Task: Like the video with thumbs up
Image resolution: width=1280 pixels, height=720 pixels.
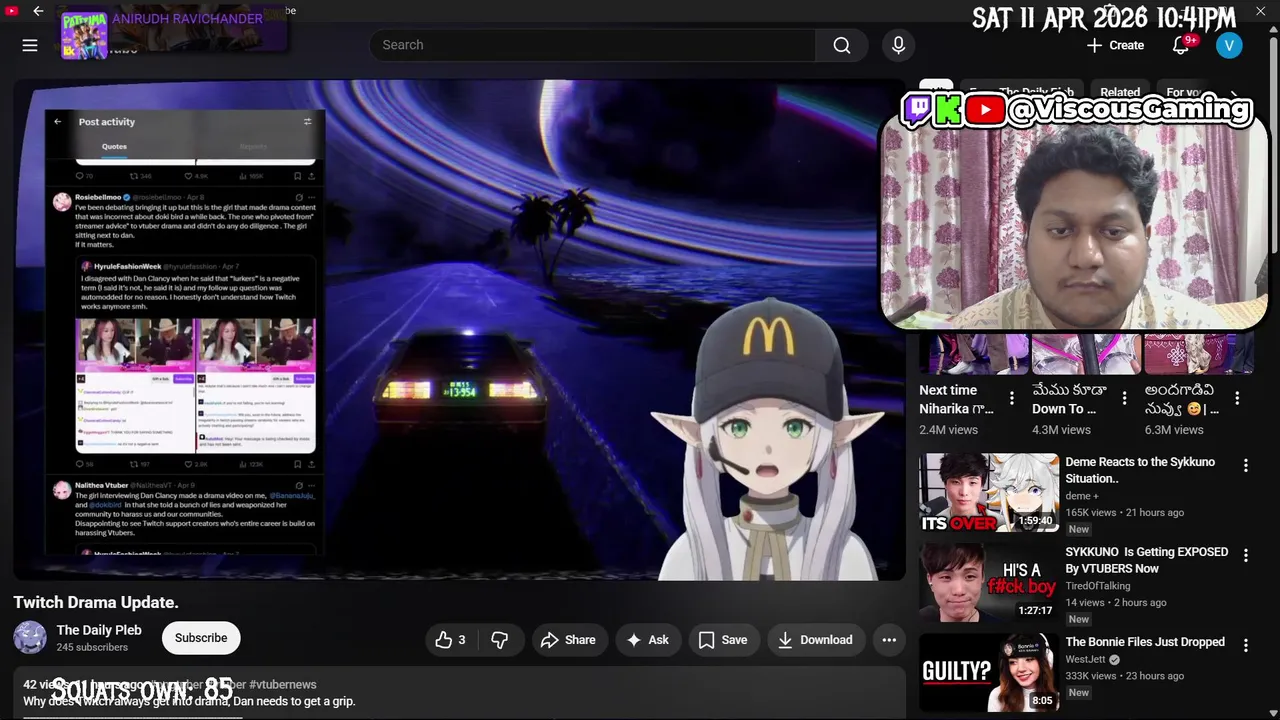Action: coord(451,640)
